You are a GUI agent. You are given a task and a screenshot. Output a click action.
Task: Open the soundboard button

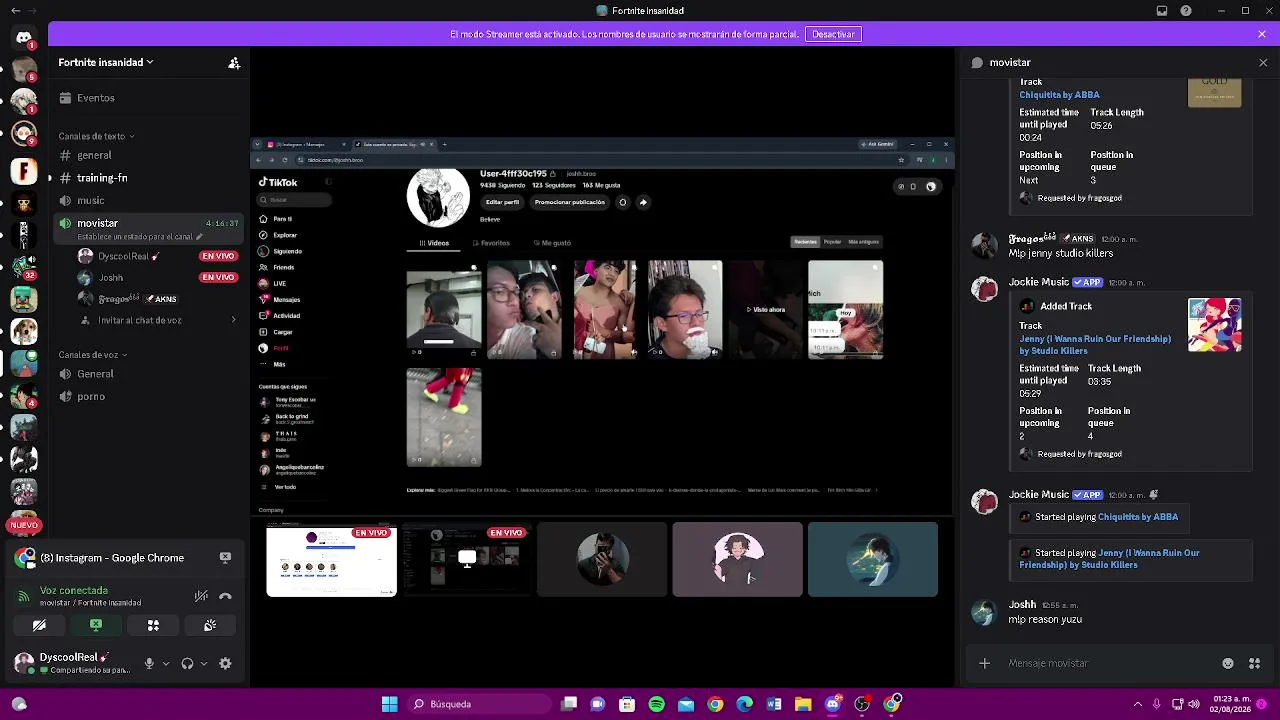click(210, 625)
